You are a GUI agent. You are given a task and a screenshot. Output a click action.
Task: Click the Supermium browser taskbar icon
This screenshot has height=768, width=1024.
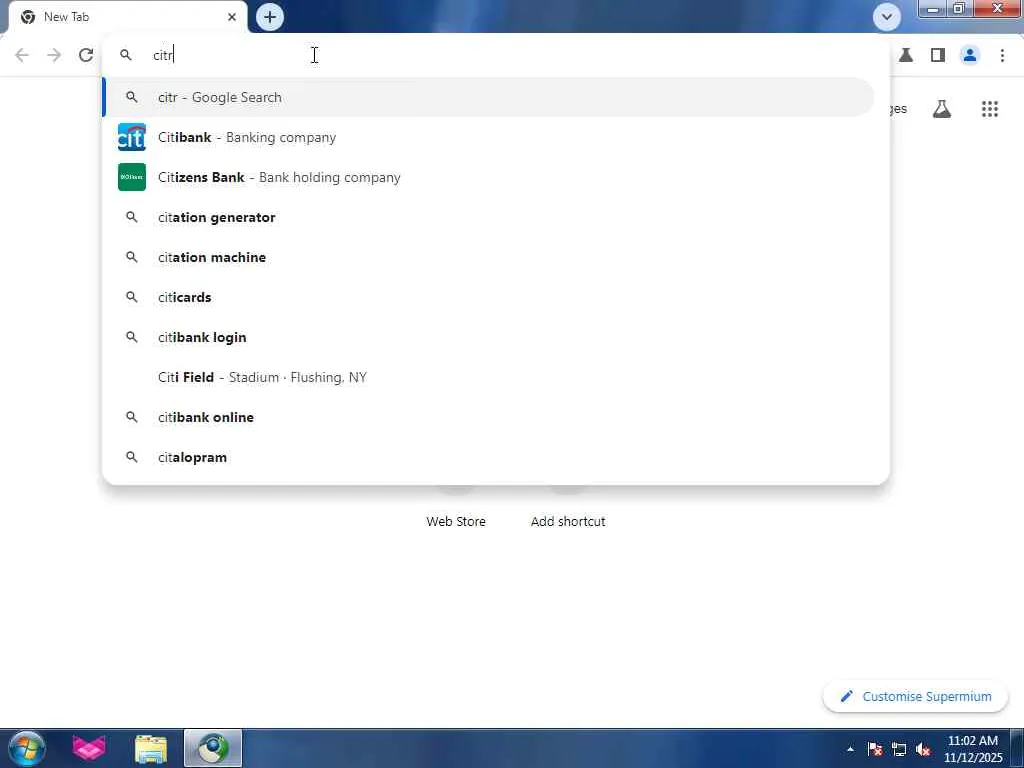(213, 748)
